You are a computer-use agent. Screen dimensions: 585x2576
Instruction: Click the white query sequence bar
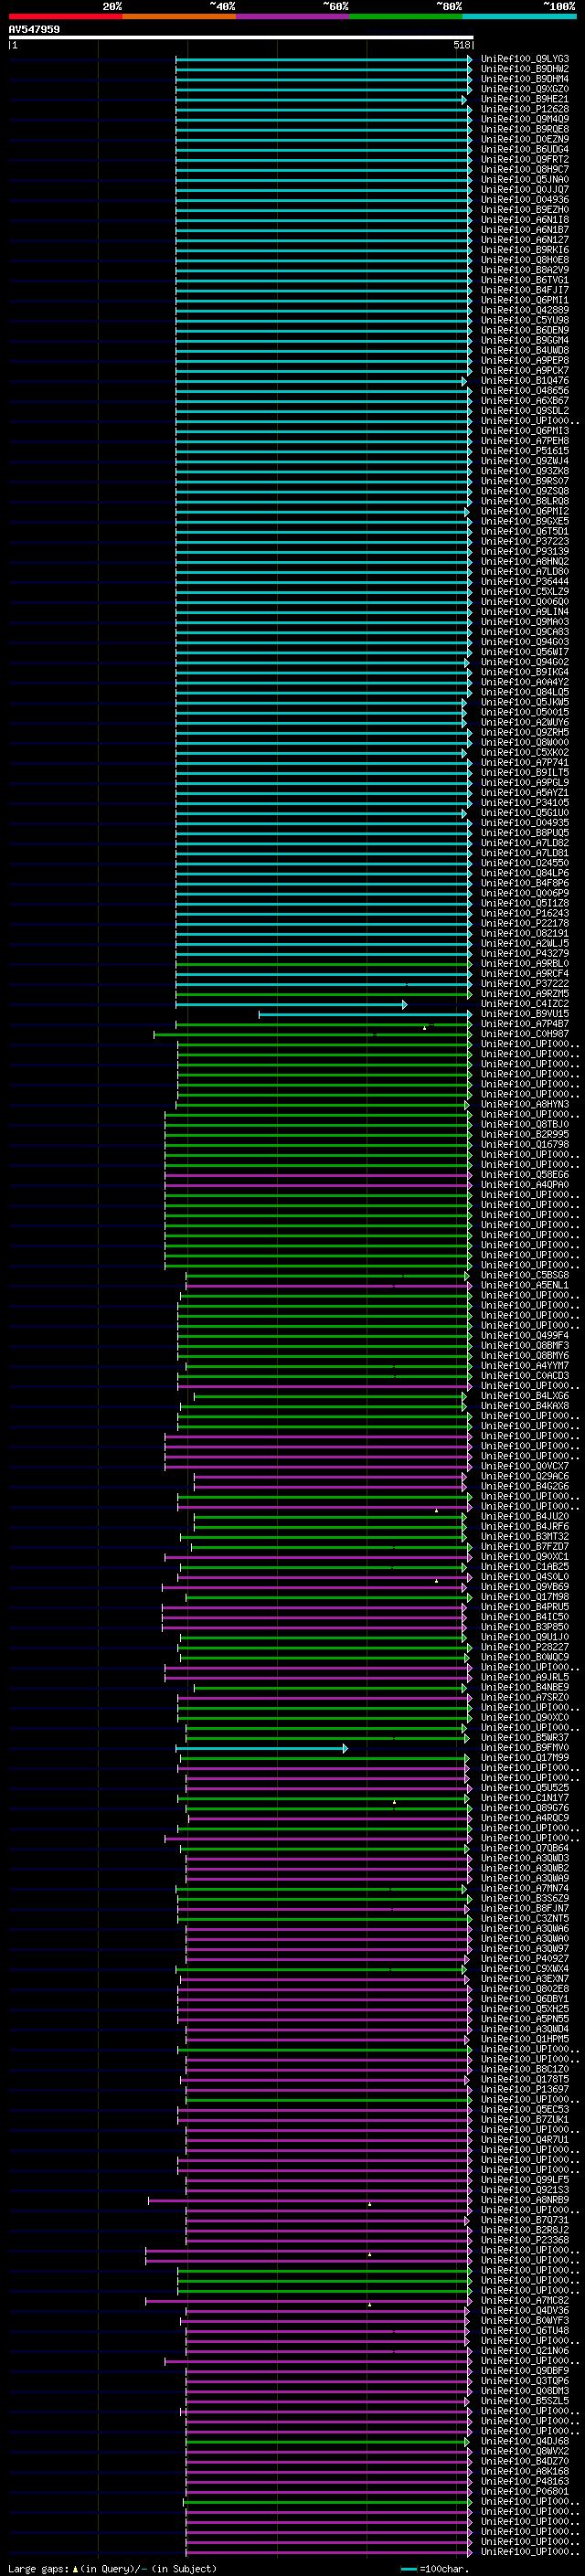(x=241, y=37)
